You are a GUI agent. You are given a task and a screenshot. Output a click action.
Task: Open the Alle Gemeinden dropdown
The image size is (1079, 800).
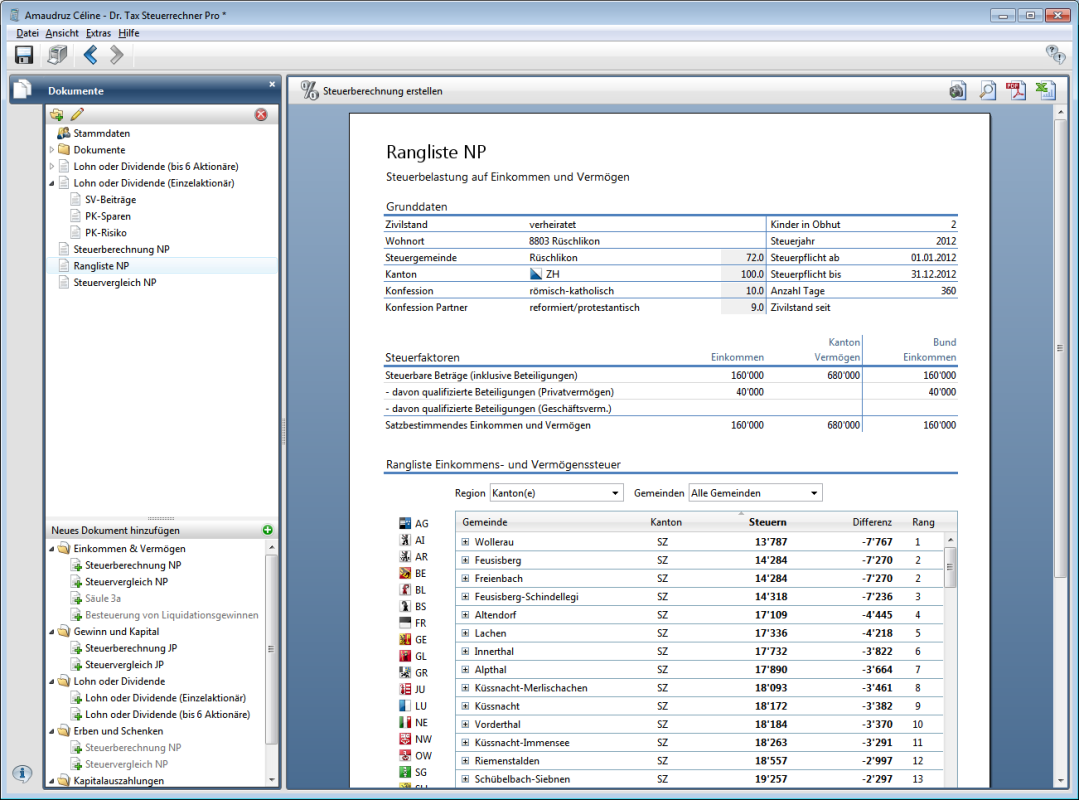756,493
